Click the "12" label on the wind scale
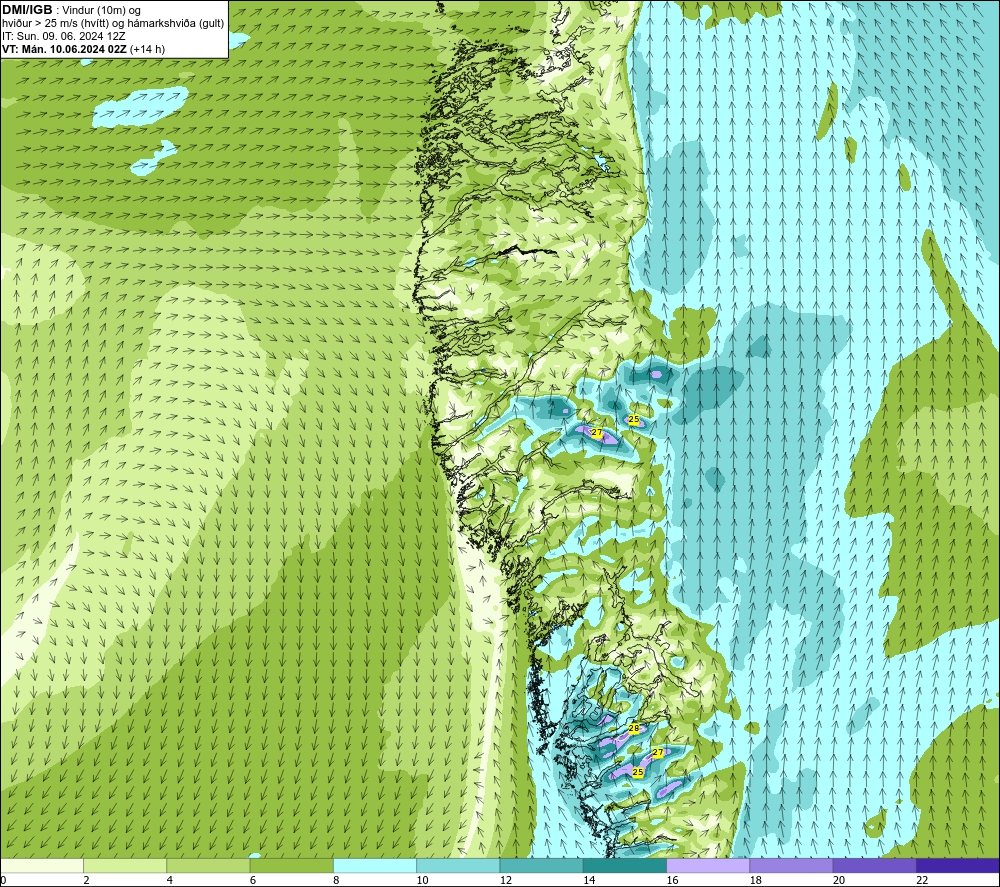Screen dimensions: 1000x887 click(x=506, y=881)
